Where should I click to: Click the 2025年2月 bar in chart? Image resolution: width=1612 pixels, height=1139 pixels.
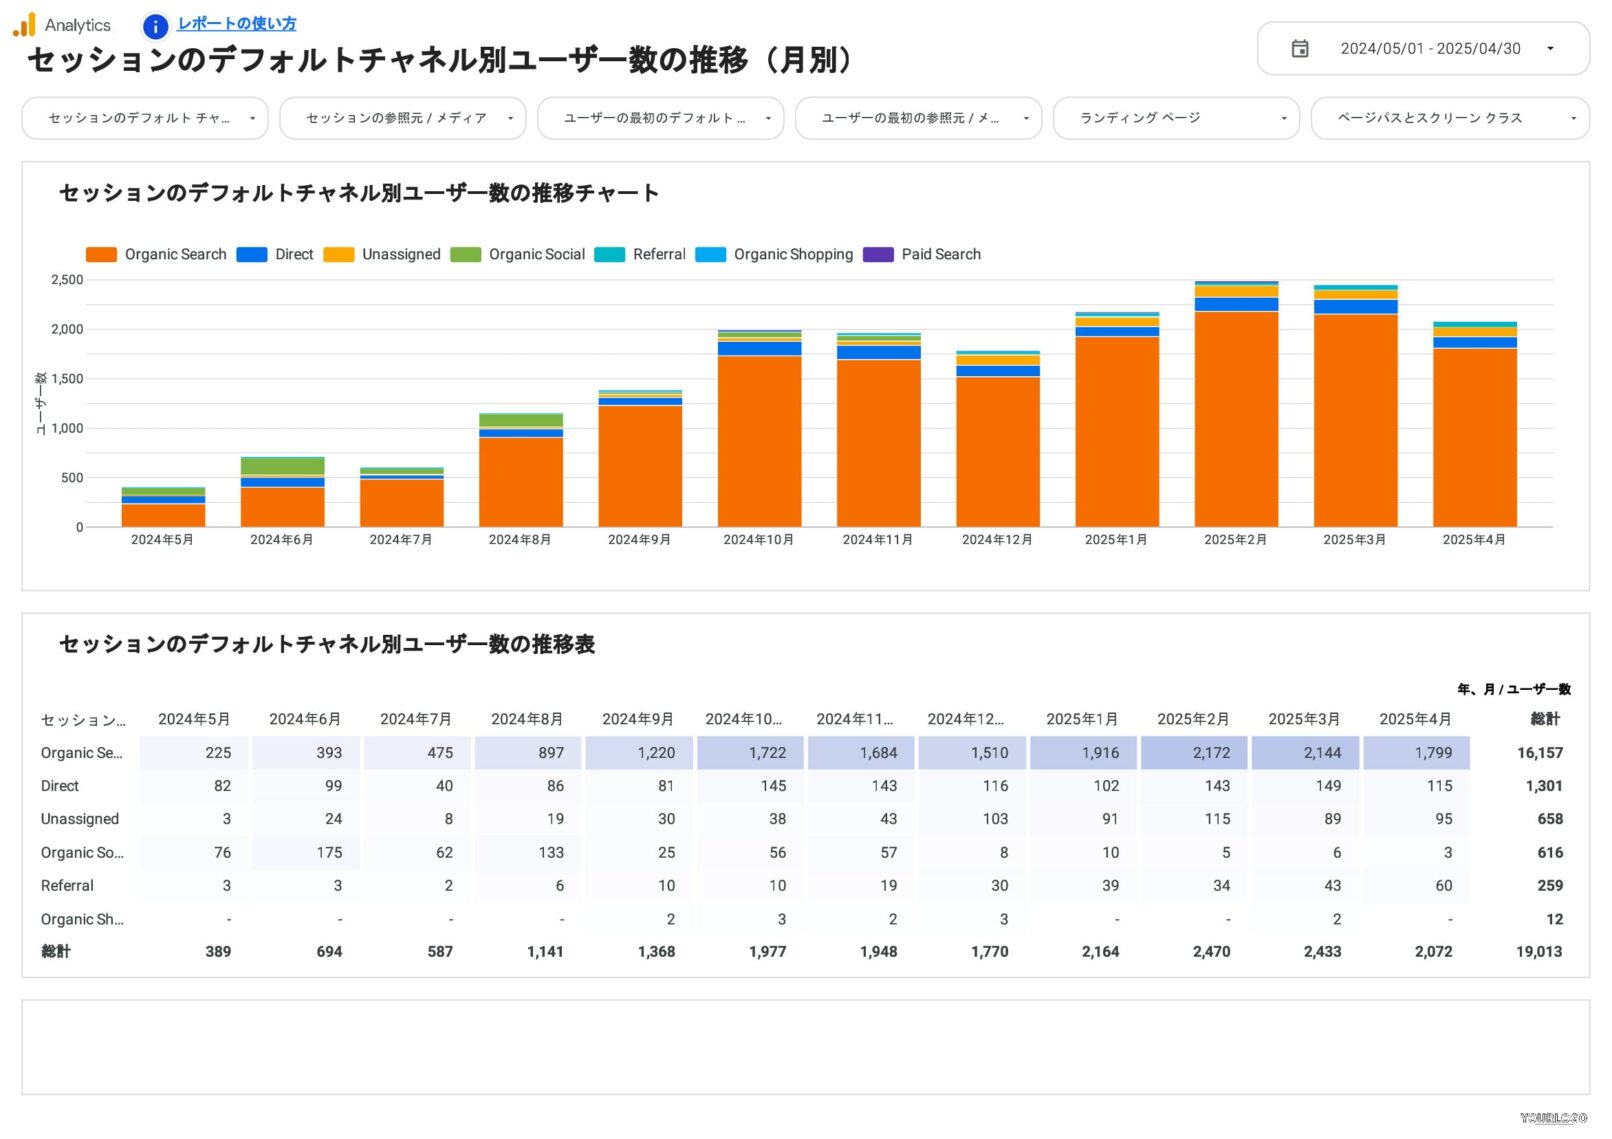1236,418
